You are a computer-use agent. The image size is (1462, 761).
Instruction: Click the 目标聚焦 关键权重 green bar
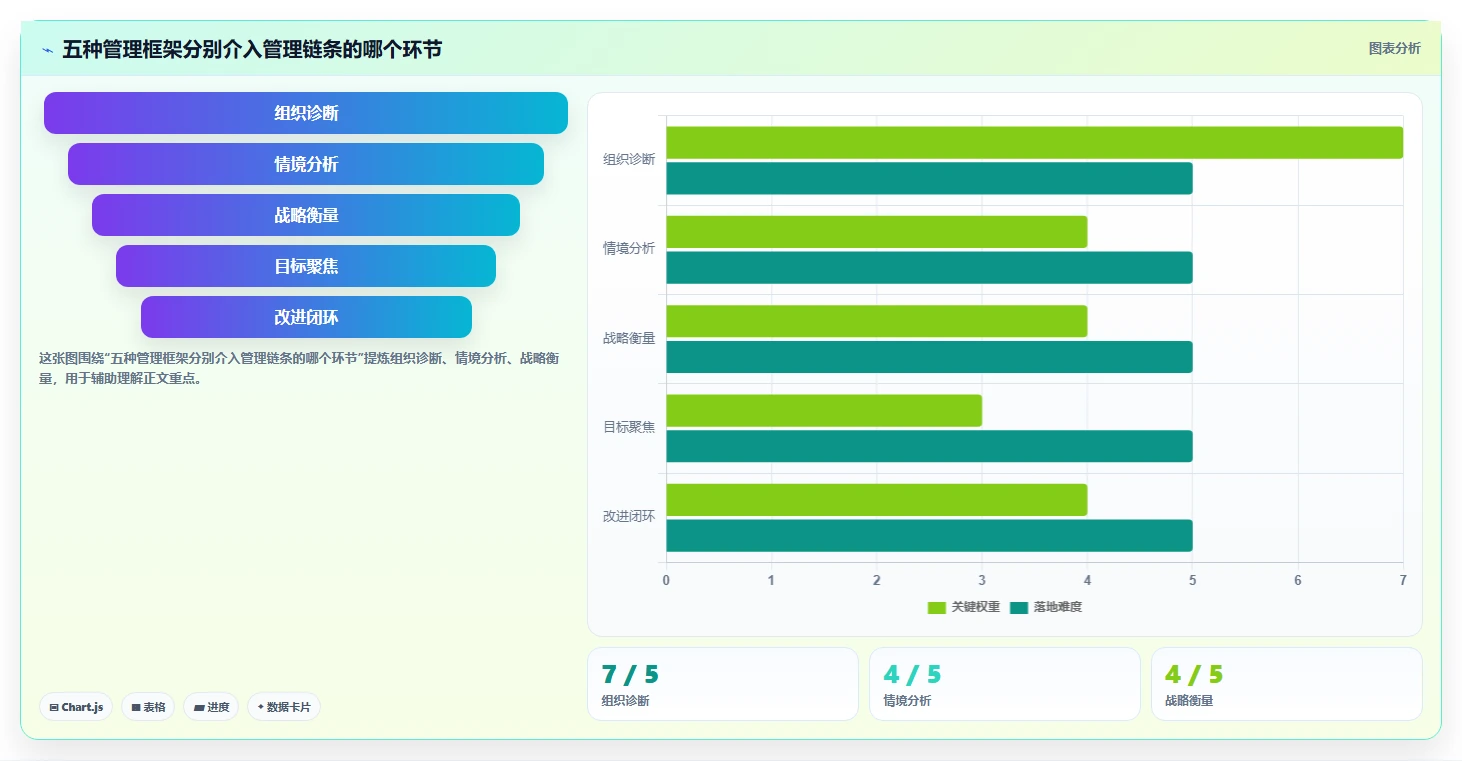point(824,410)
